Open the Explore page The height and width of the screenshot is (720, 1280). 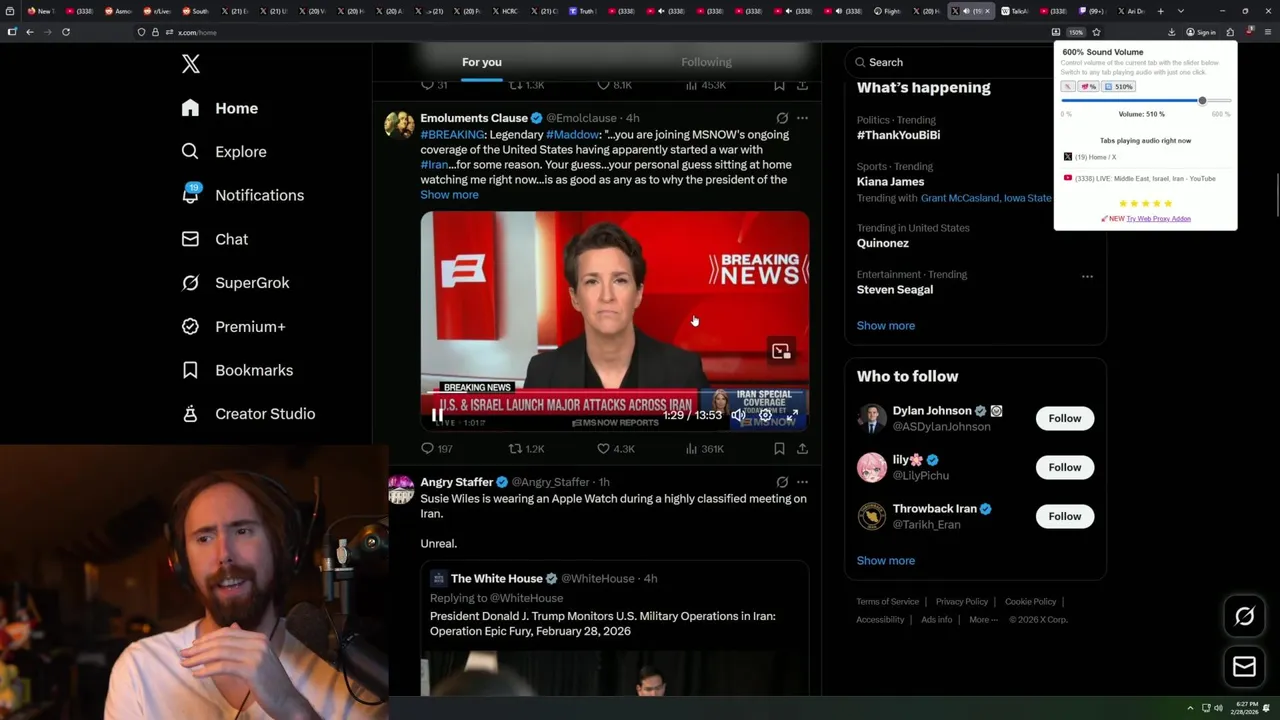(224, 152)
